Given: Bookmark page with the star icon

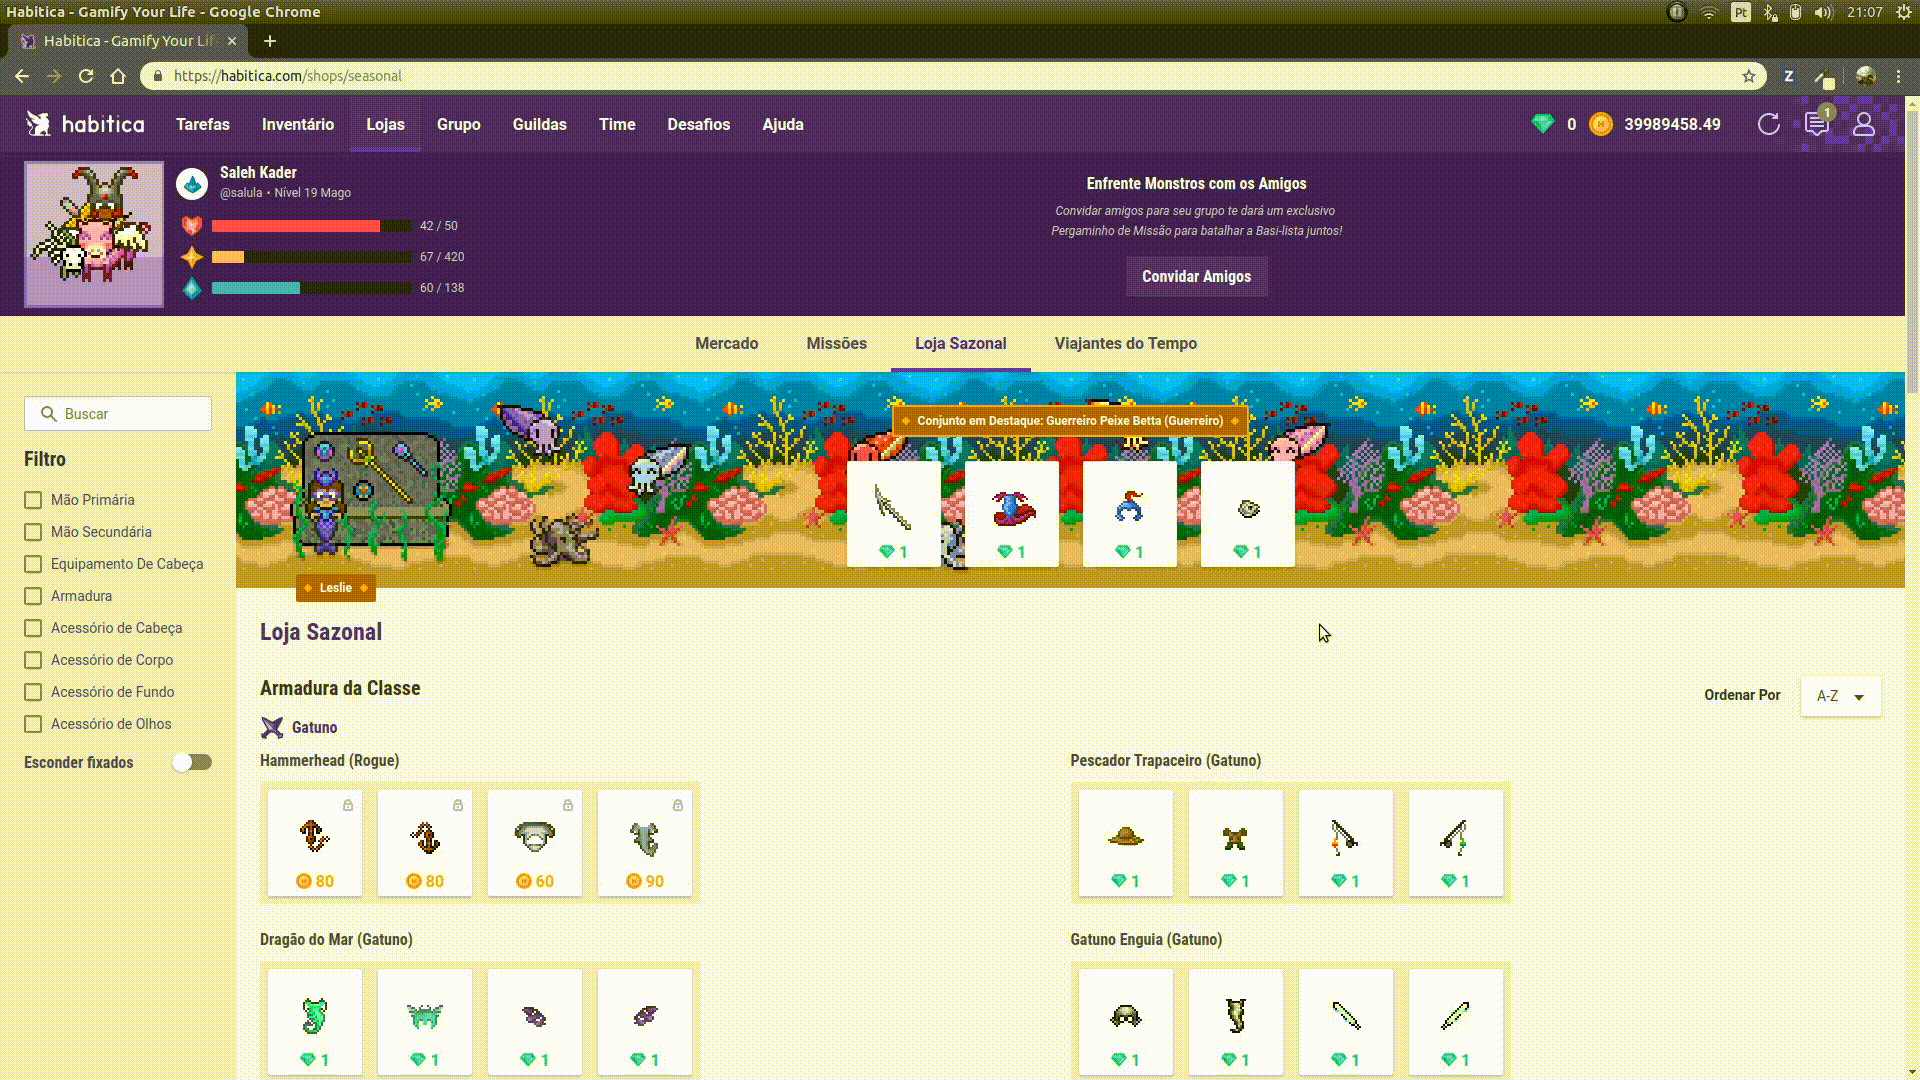Looking at the screenshot, I should 1749,76.
